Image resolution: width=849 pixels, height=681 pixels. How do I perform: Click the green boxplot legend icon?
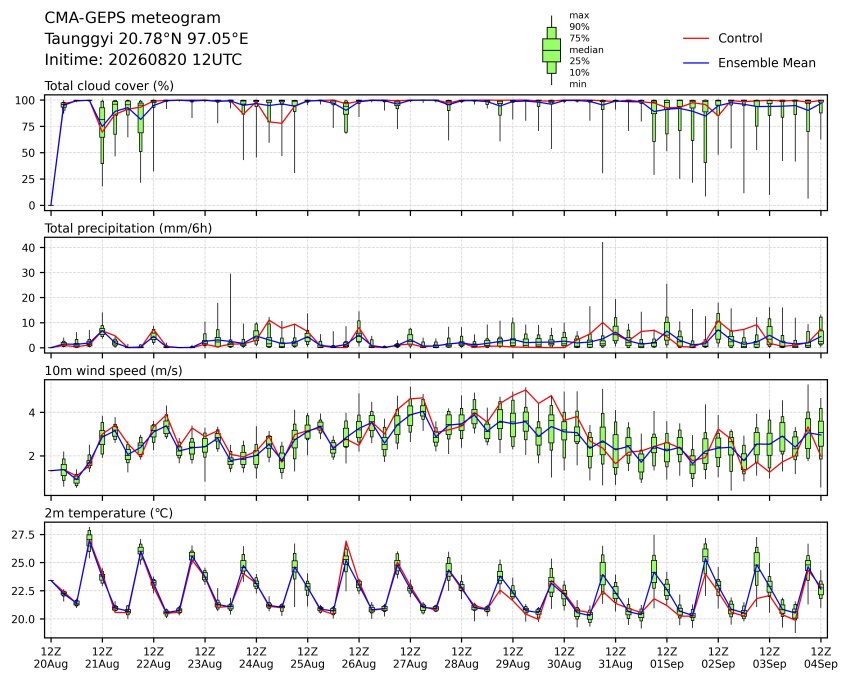click(552, 50)
